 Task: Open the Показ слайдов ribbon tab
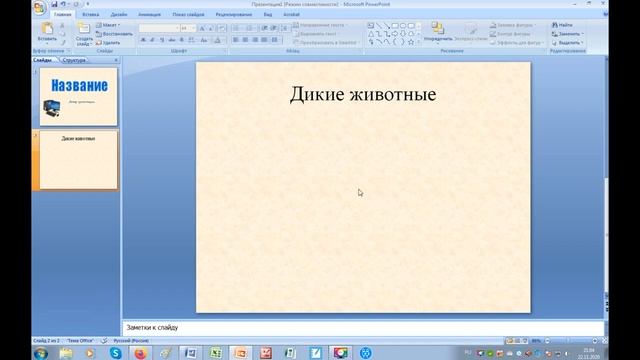pos(188,14)
